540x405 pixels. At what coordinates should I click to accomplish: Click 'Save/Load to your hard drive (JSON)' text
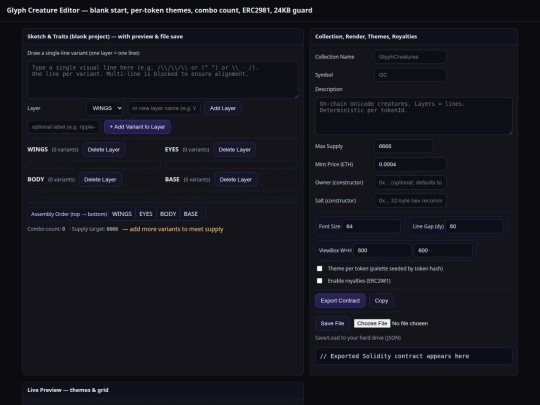coord(358,338)
